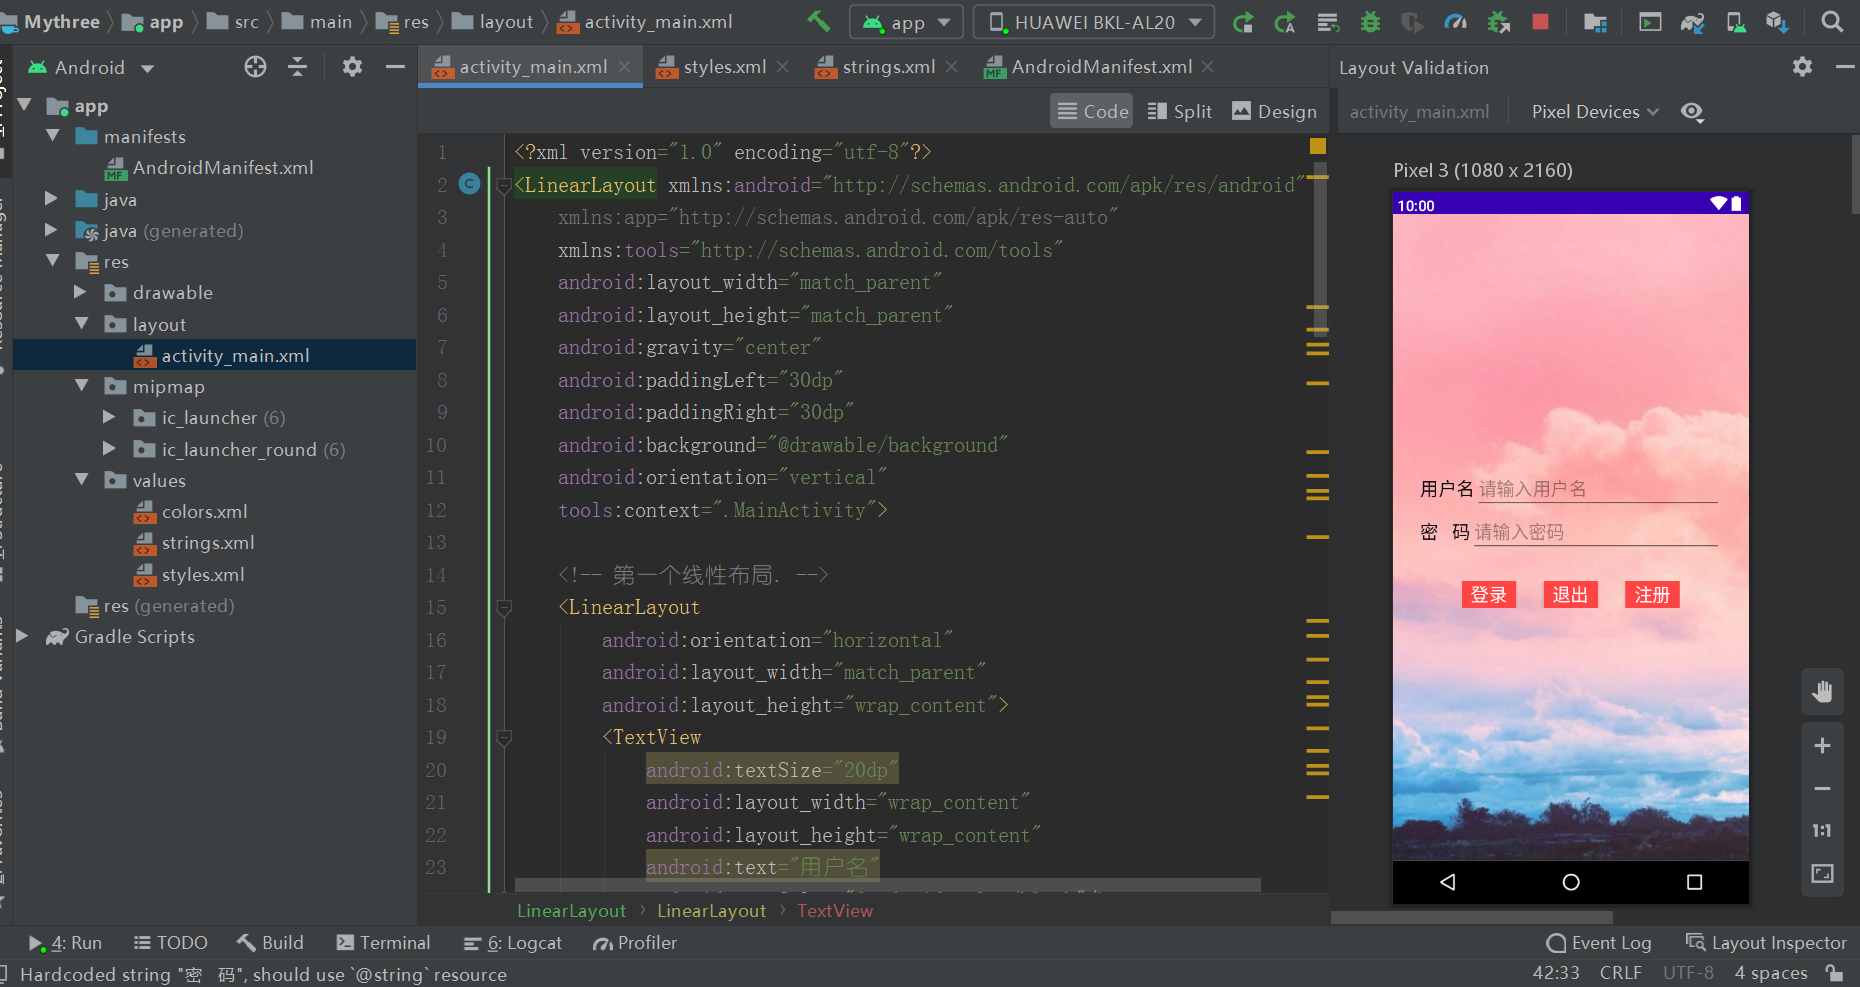Open the Pixel Devices dropdown

[x=1594, y=112]
